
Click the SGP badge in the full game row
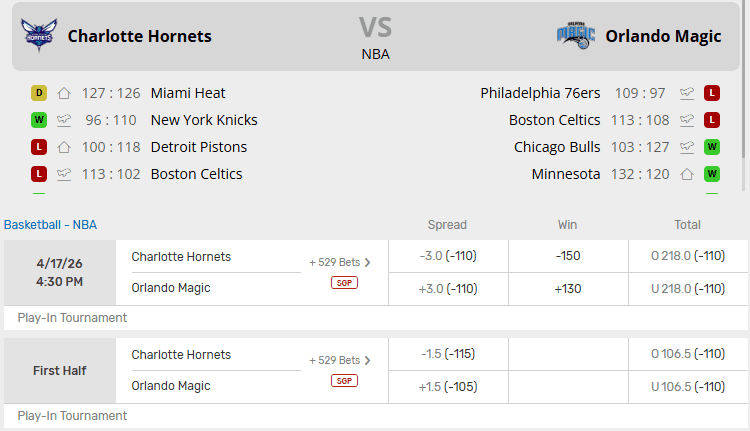344,282
